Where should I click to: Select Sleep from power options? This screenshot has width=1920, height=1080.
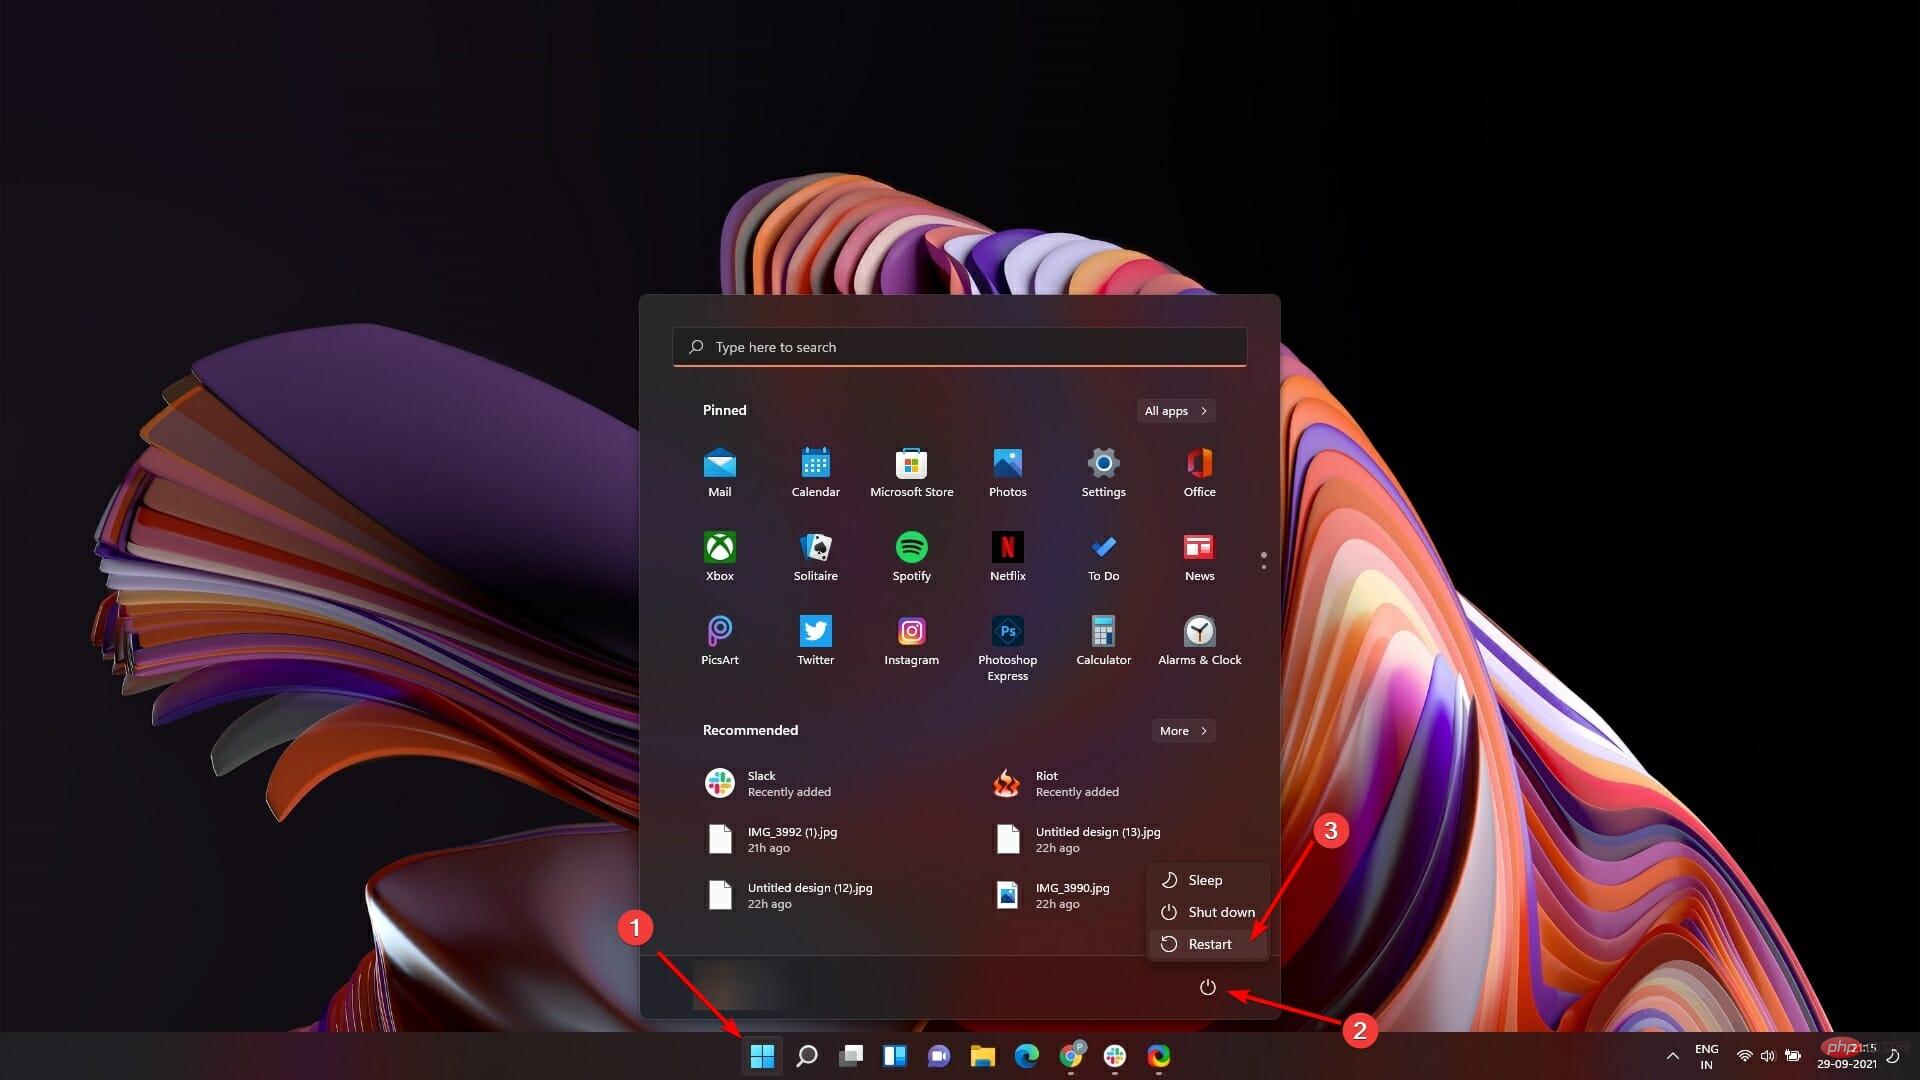point(1203,878)
